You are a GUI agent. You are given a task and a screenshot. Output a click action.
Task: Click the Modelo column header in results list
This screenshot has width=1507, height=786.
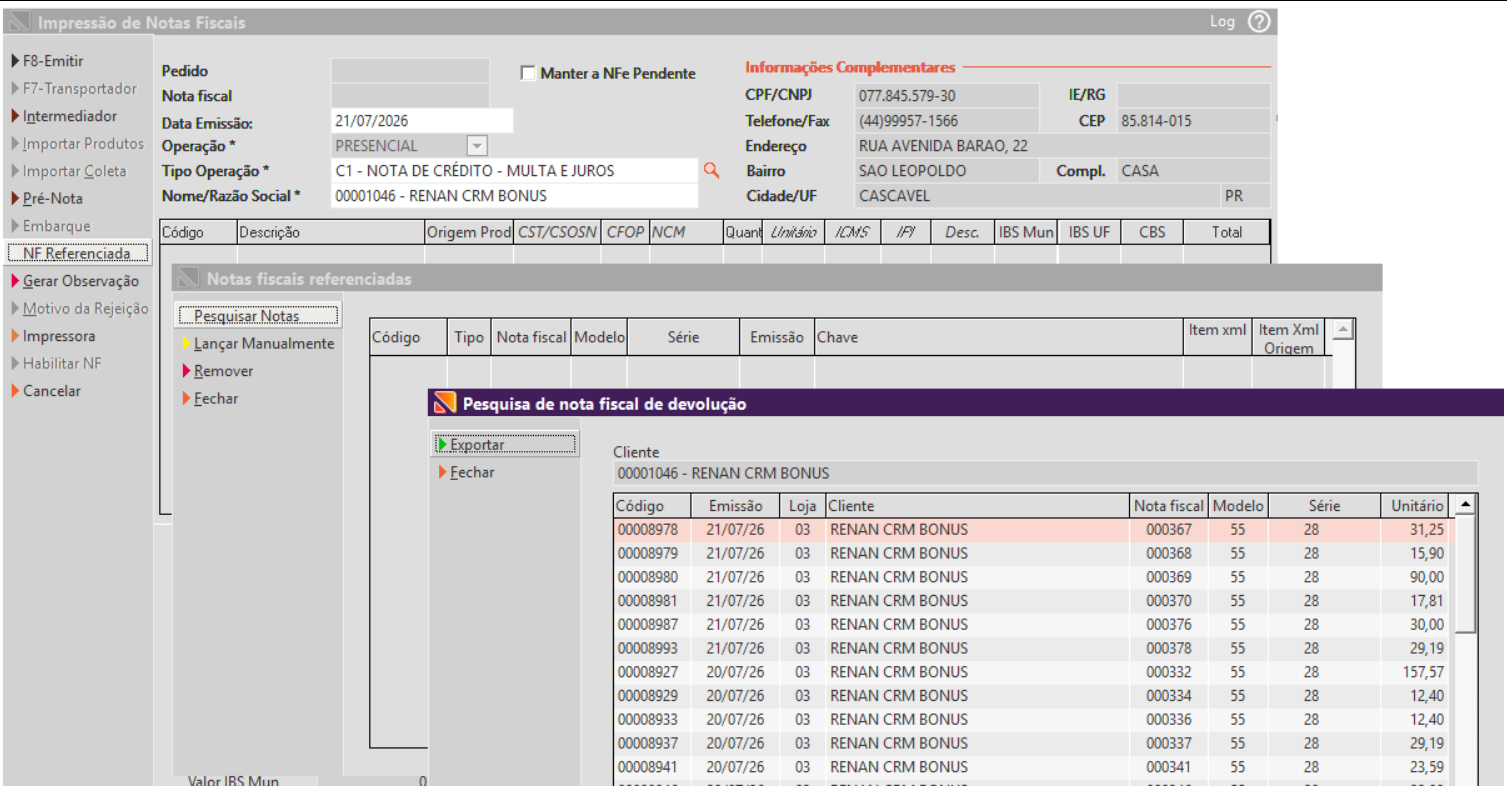1238,506
